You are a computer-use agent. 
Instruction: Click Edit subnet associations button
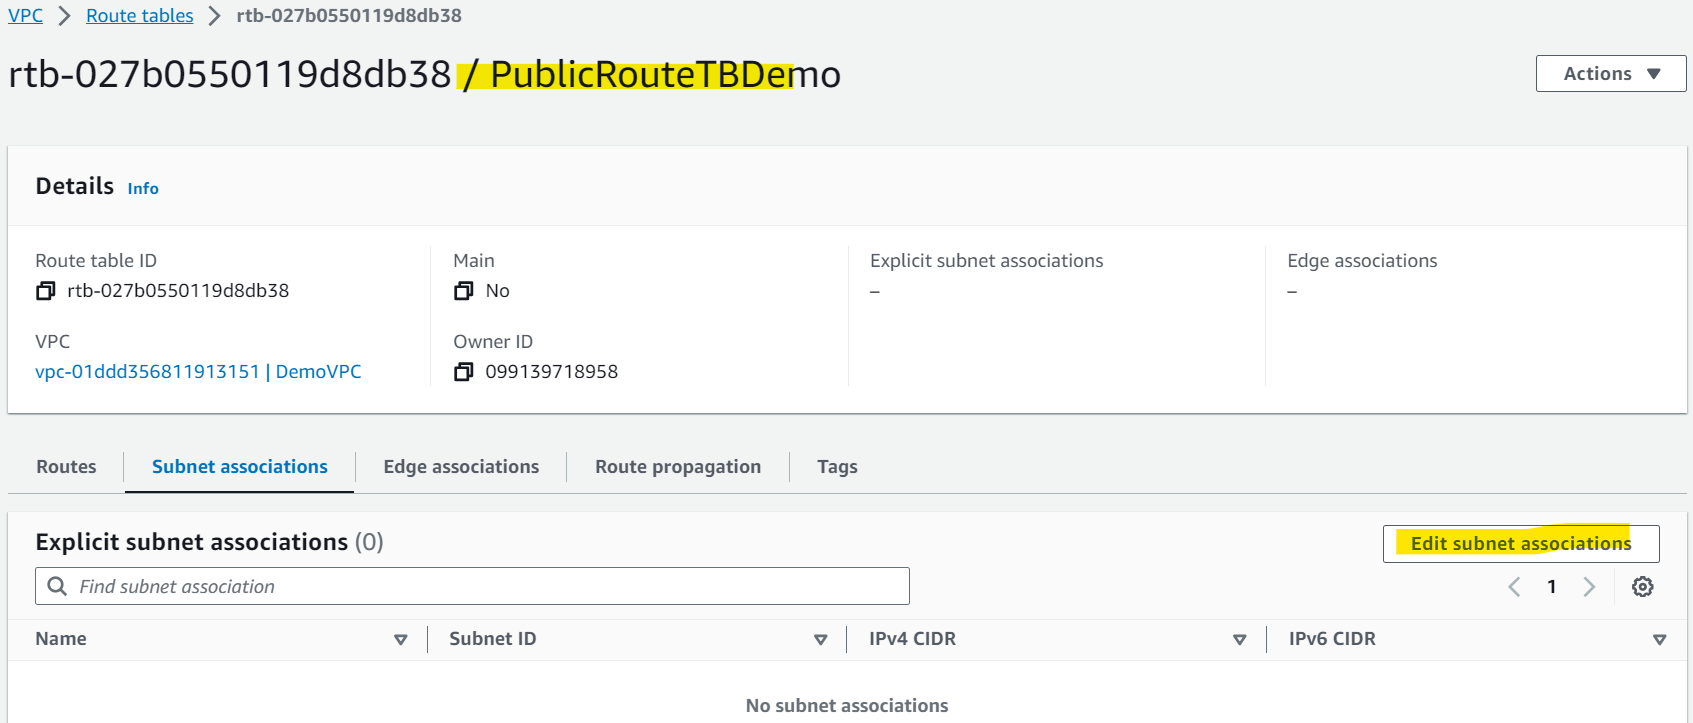(1521, 544)
